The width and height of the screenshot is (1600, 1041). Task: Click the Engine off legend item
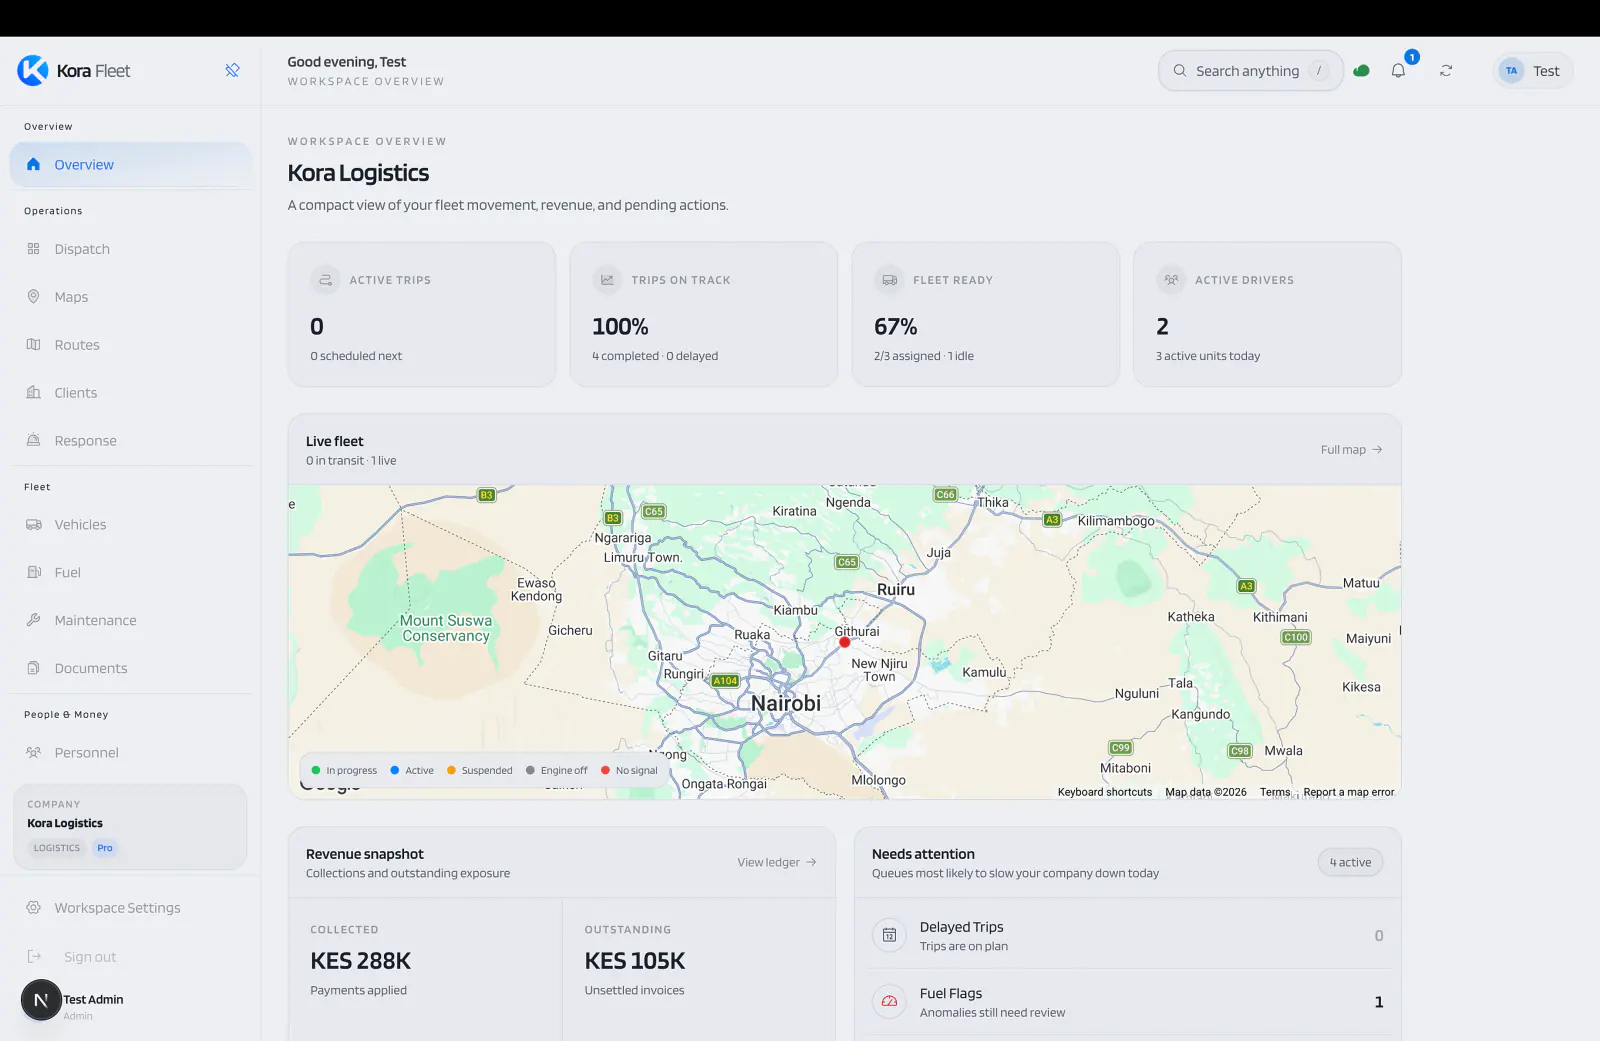pos(556,771)
